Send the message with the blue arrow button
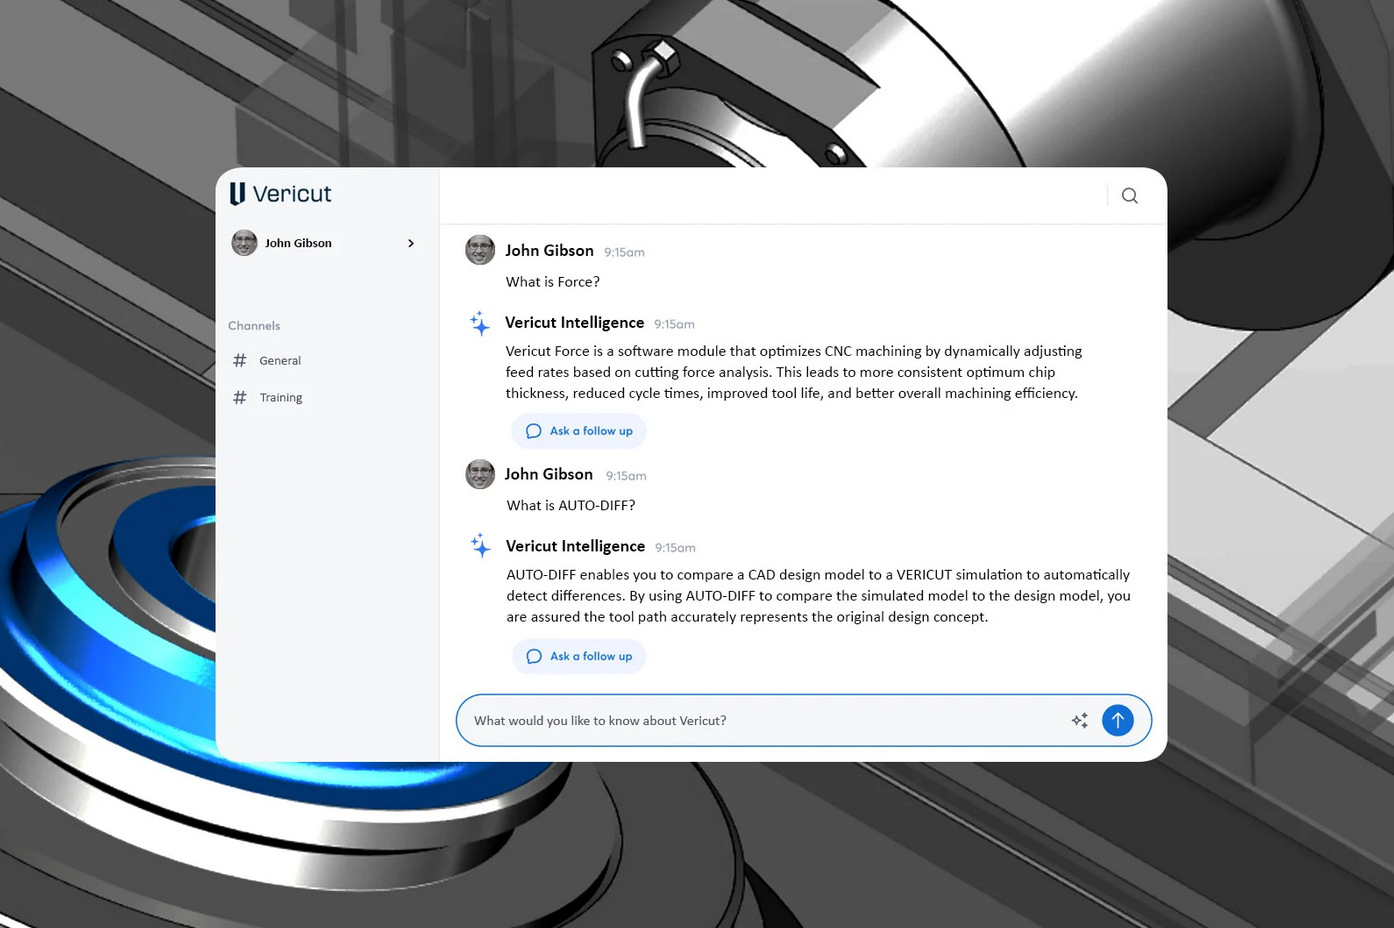1394x928 pixels. coord(1118,720)
